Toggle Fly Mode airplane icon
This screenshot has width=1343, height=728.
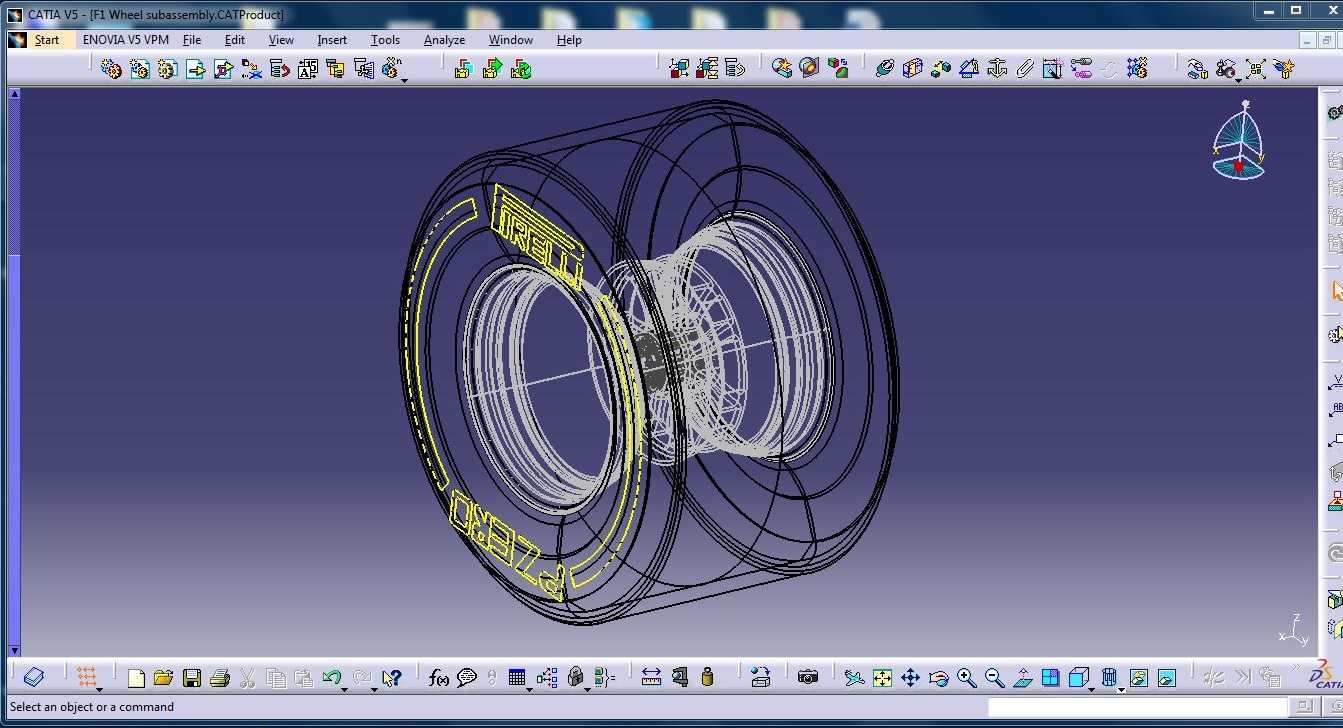pos(854,677)
